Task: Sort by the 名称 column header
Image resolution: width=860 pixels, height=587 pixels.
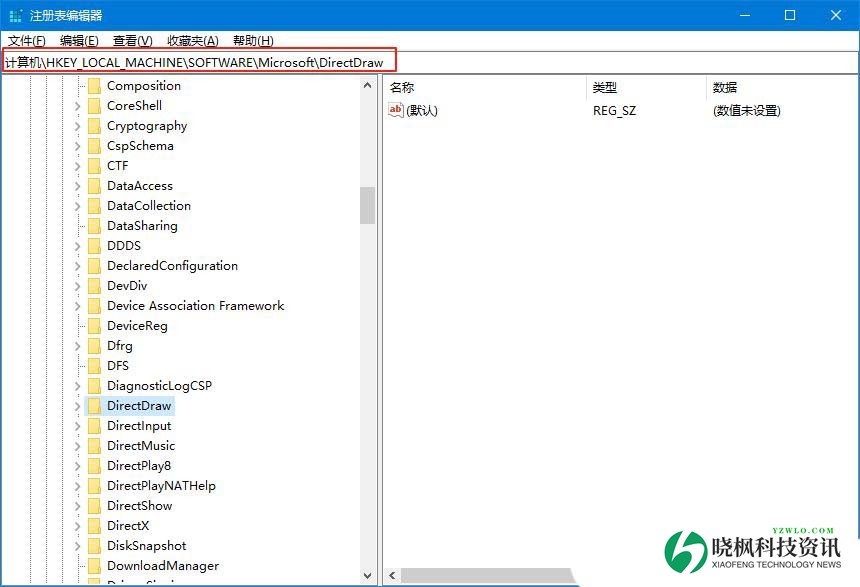Action: click(x=402, y=88)
